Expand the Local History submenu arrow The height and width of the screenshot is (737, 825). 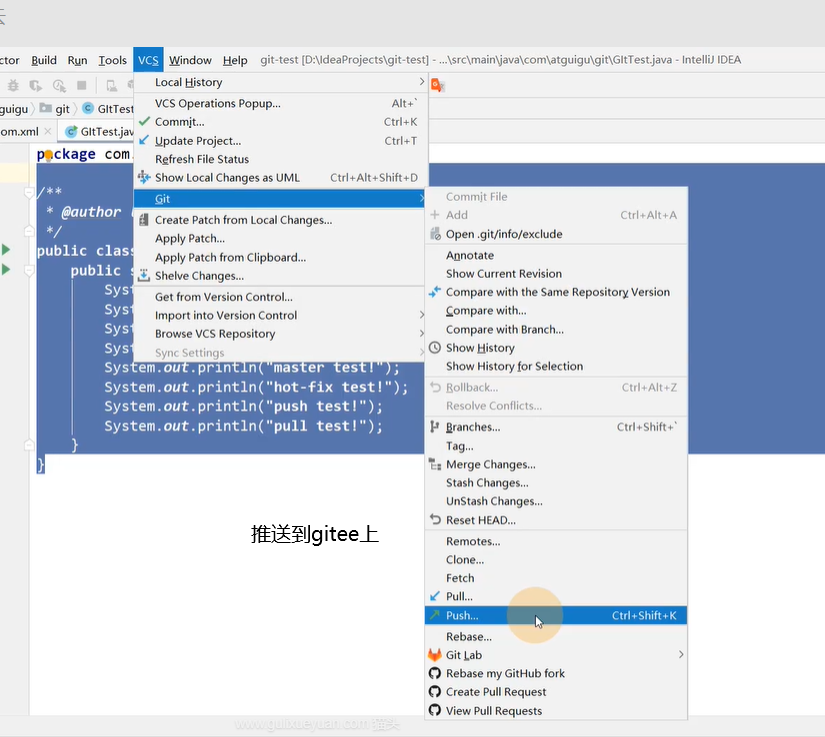click(x=421, y=82)
